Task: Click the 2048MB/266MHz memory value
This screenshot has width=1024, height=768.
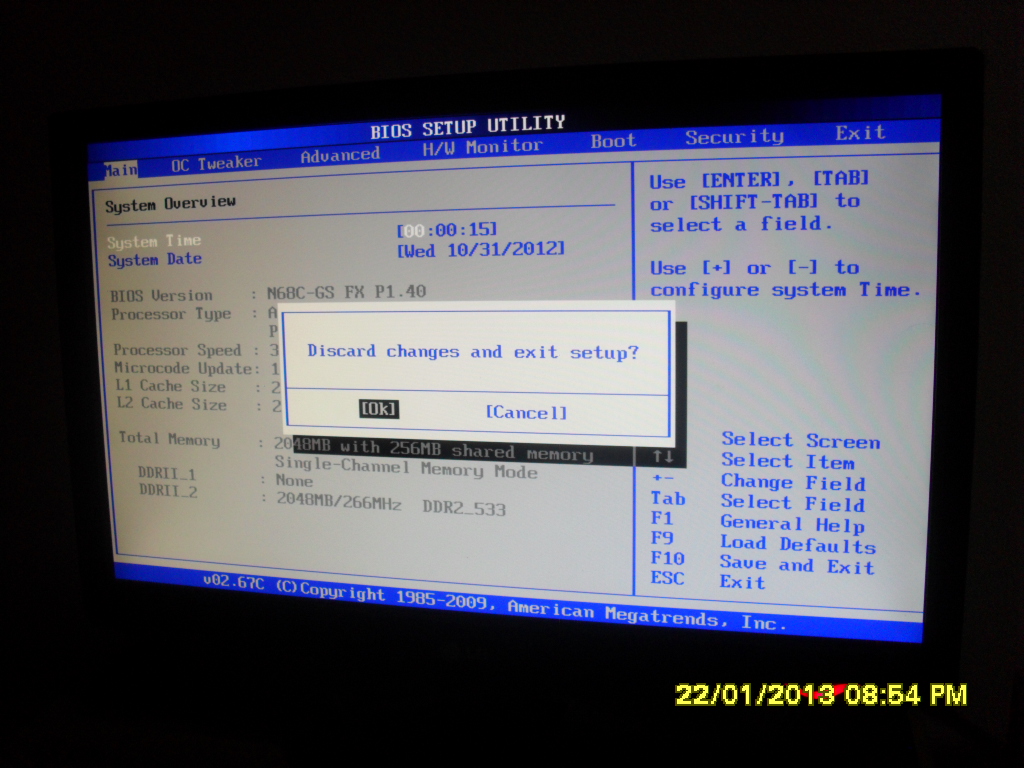Action: [x=339, y=501]
